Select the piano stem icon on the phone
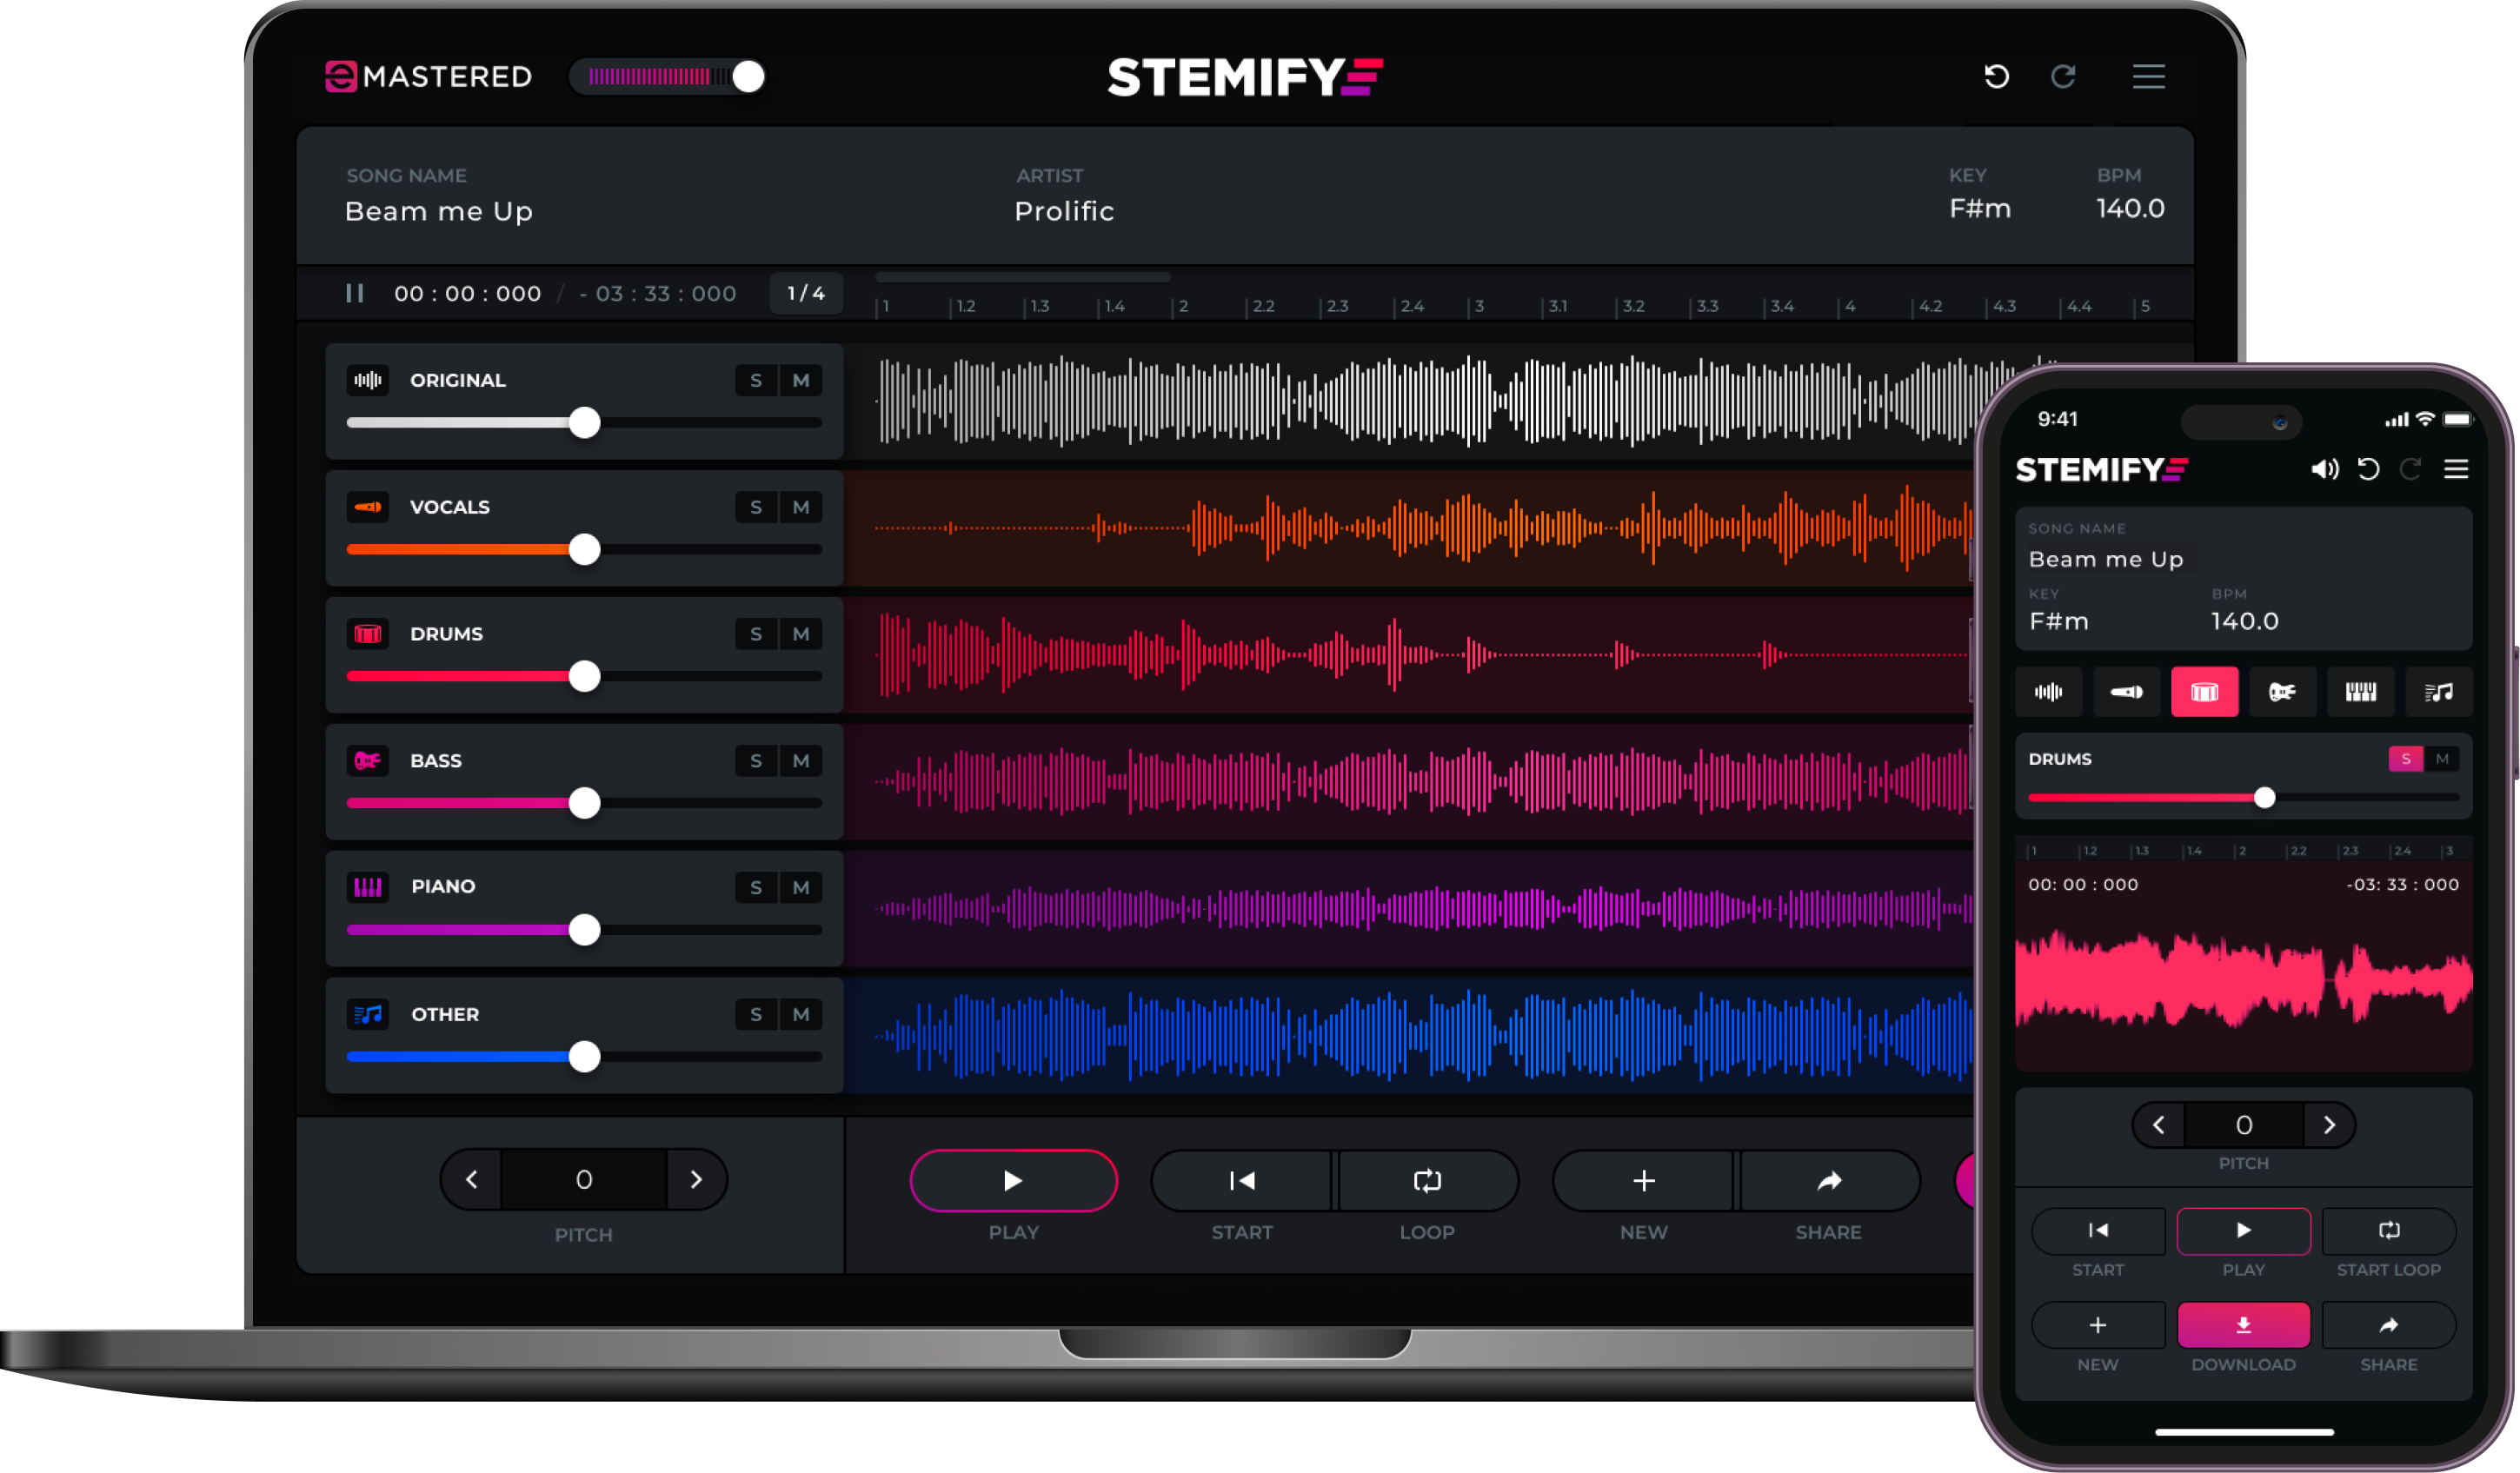This screenshot has width=2520, height=1473. tap(2361, 692)
